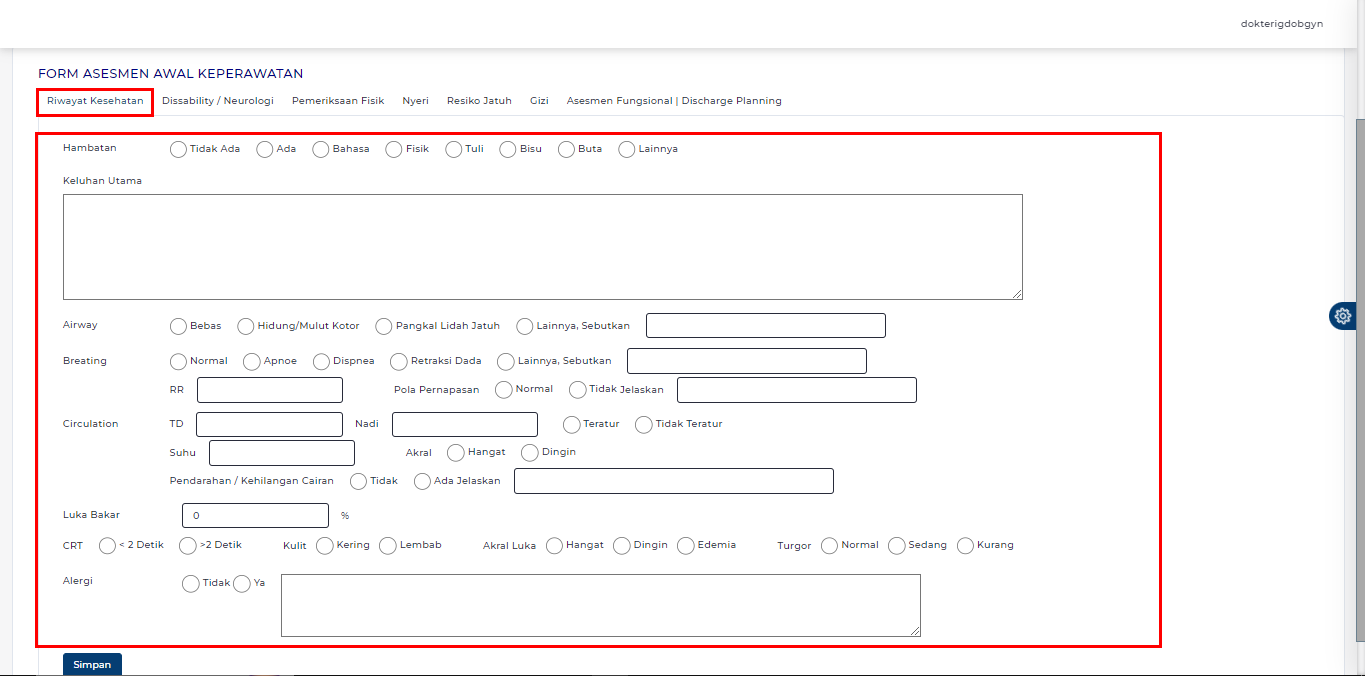Image resolution: width=1365 pixels, height=676 pixels.
Task: Open the settings gear side panel
Action: [1343, 316]
